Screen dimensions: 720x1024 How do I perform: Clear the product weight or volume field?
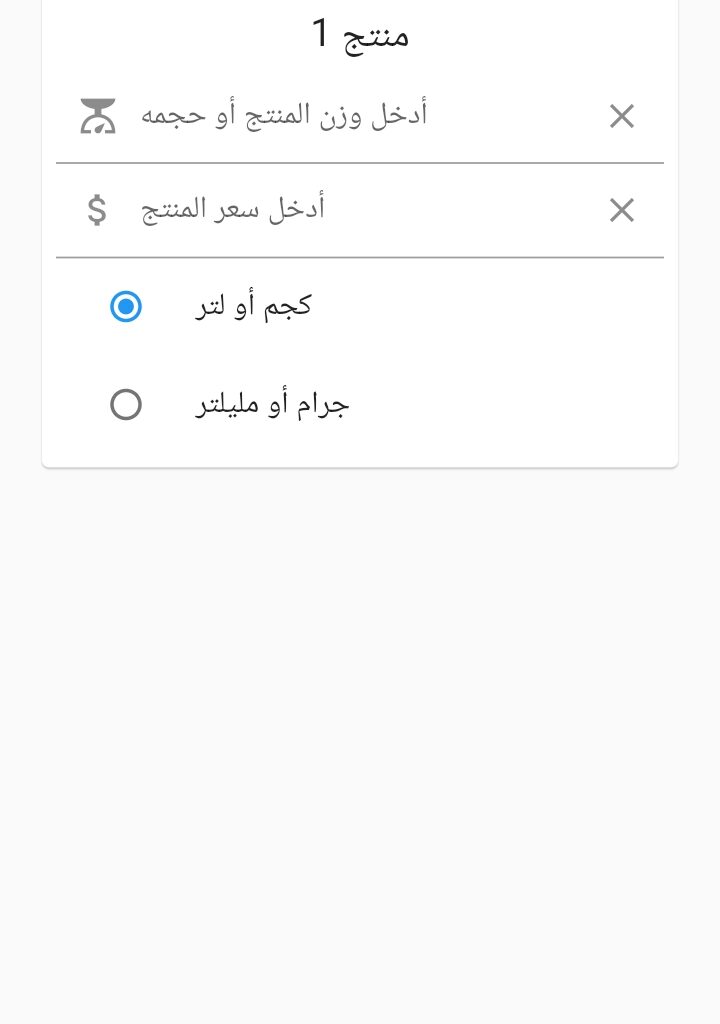(x=622, y=117)
